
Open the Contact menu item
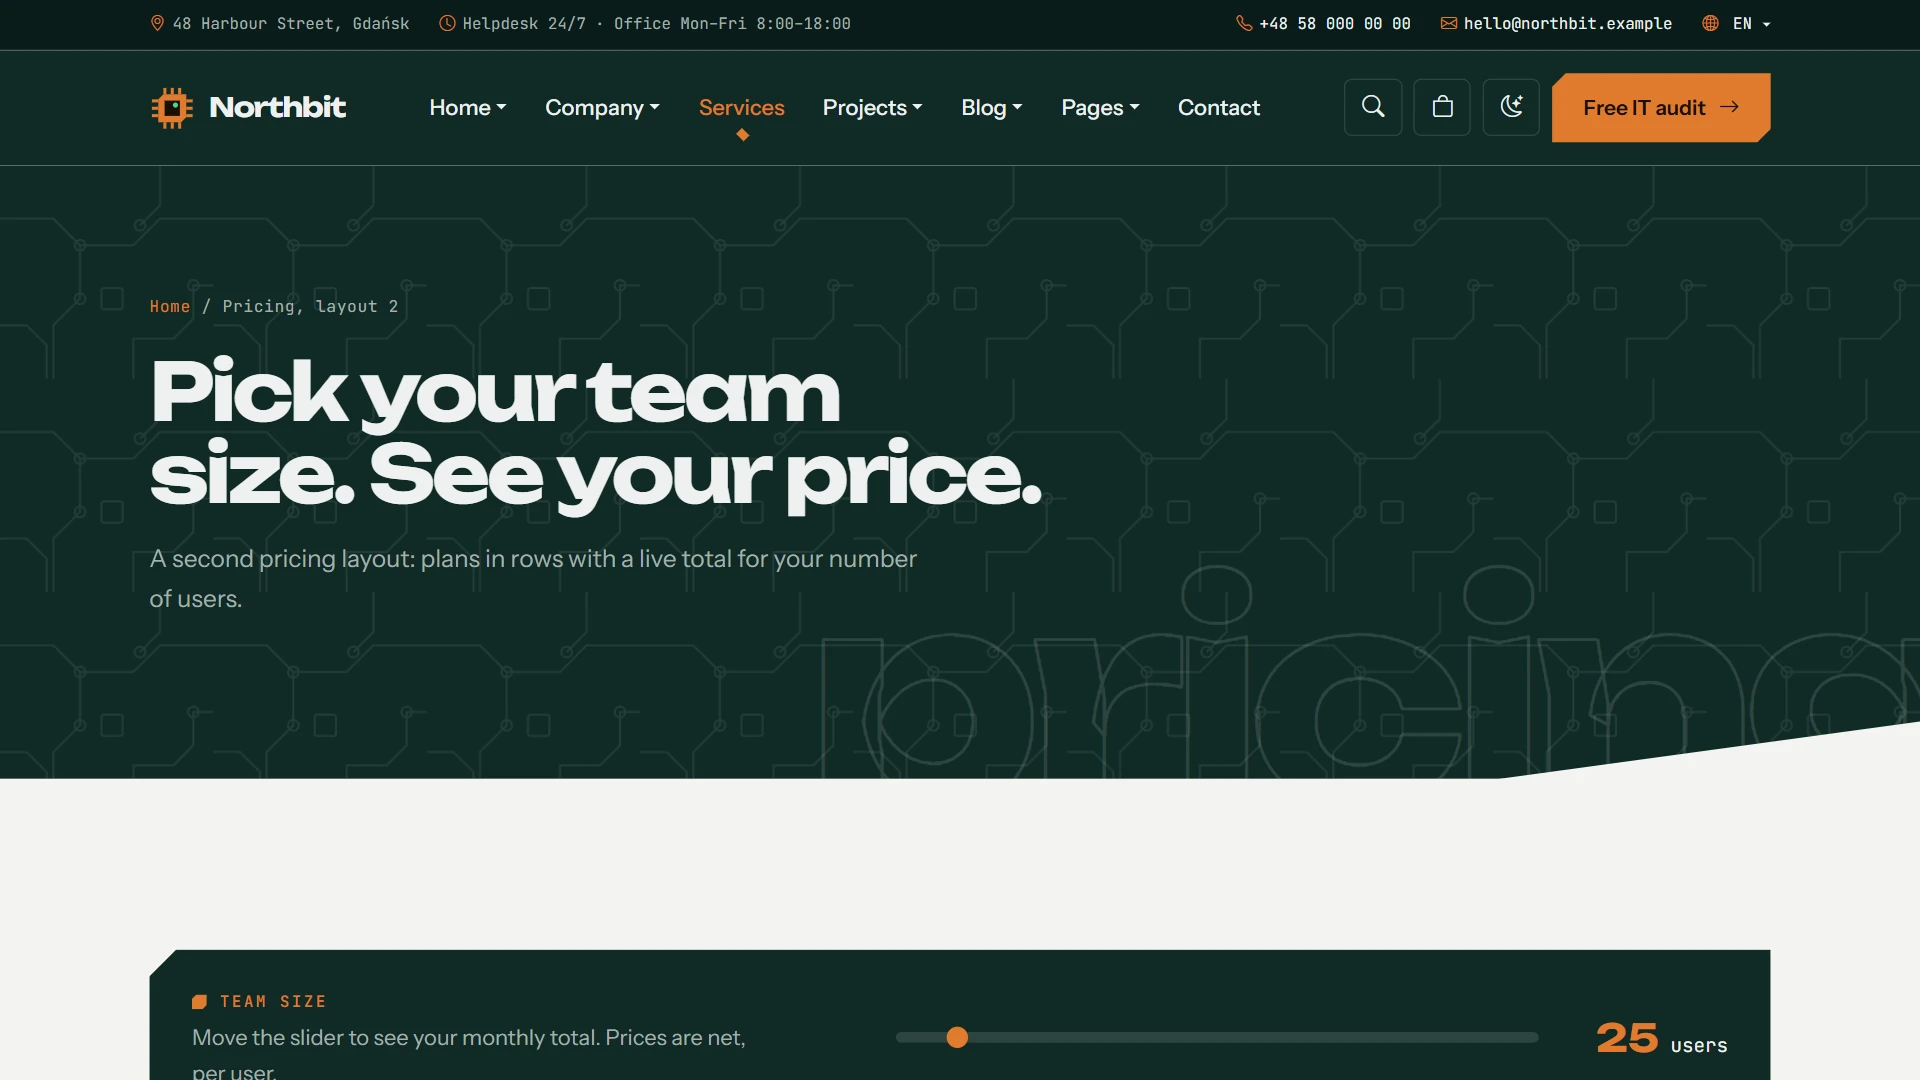[1218, 107]
